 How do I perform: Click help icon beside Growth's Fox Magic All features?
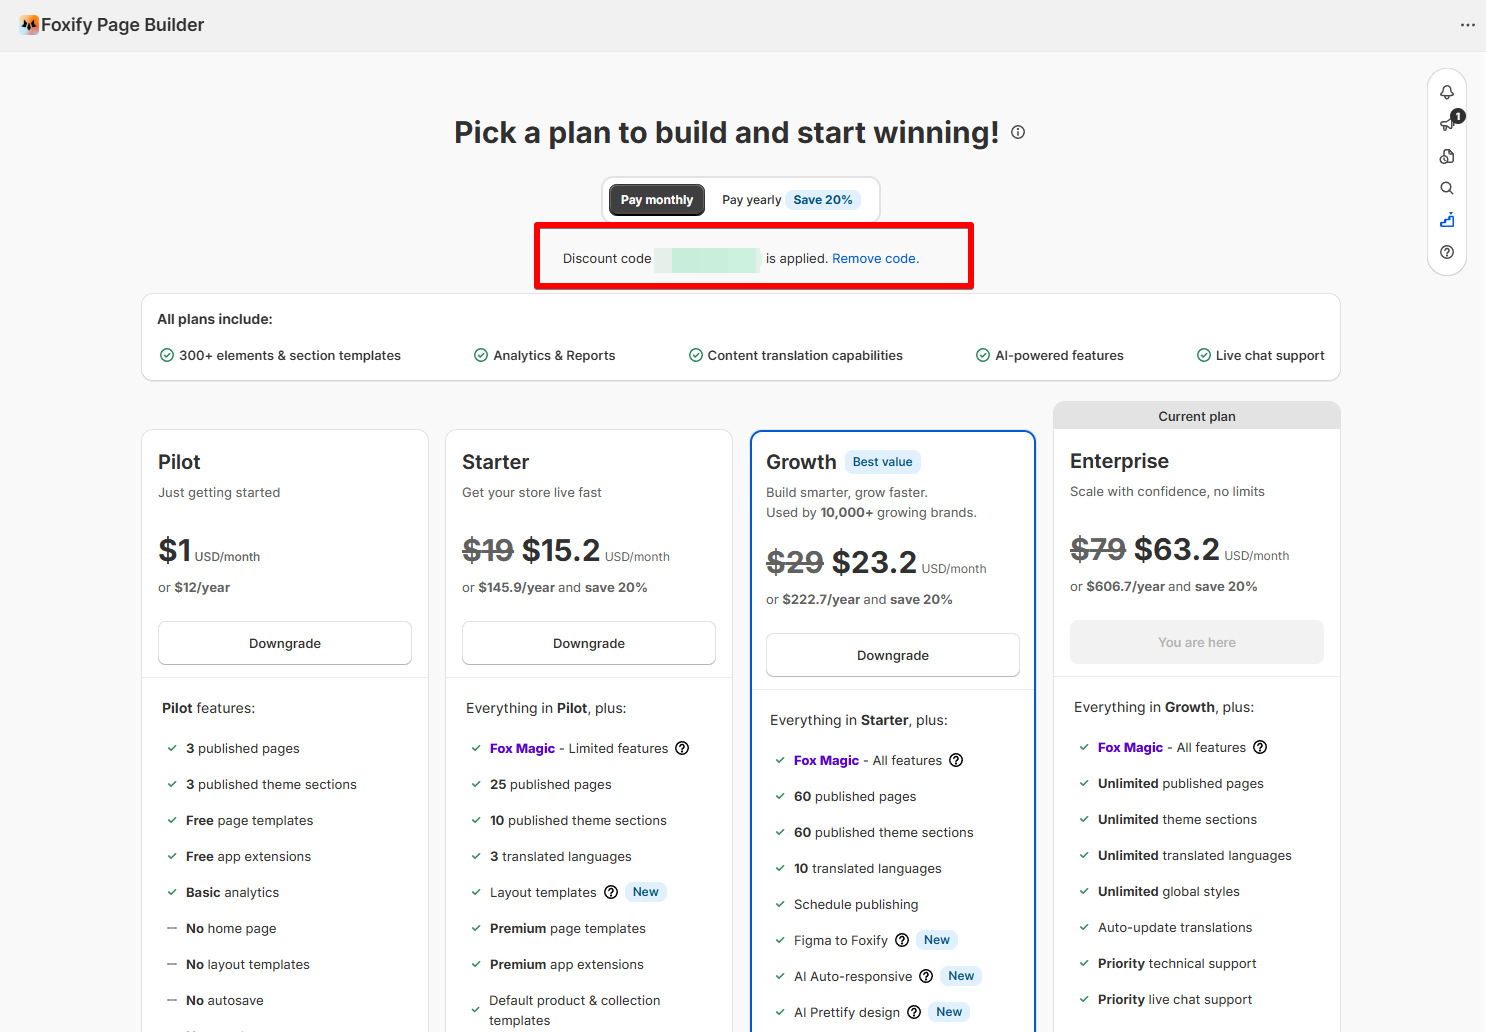click(956, 760)
